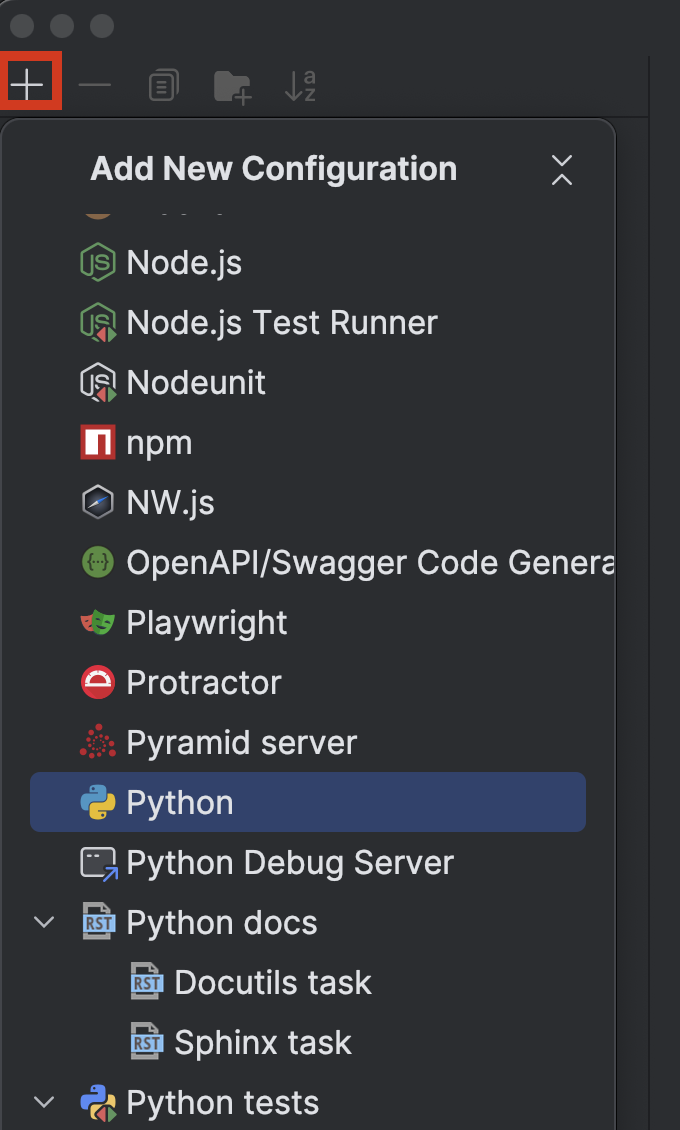680x1130 pixels.
Task: Click the Protractor red icon
Action: click(98, 682)
